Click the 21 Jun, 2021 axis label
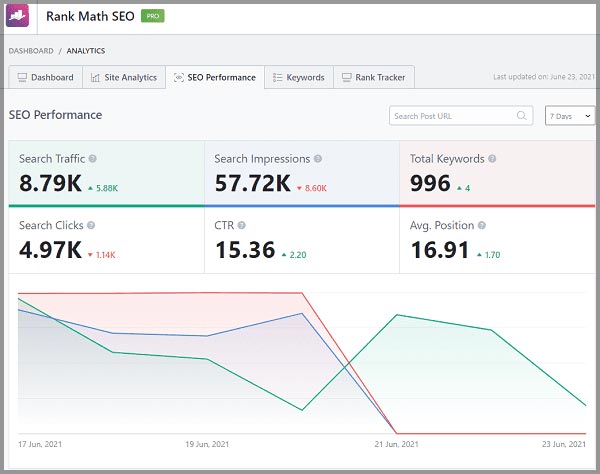This screenshot has width=600, height=474. coord(396,444)
